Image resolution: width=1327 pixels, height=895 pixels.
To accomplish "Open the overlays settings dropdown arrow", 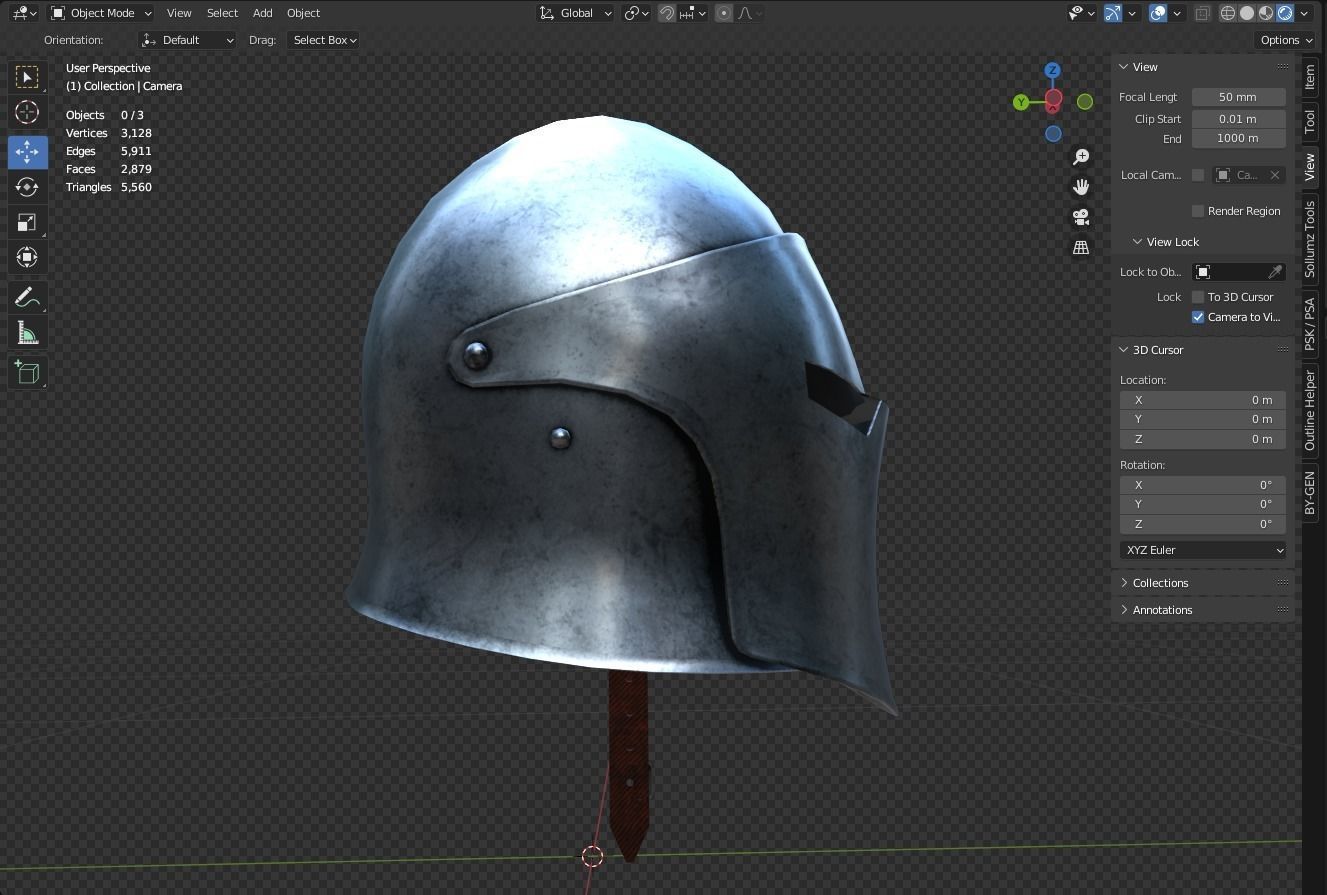I will (1177, 13).
